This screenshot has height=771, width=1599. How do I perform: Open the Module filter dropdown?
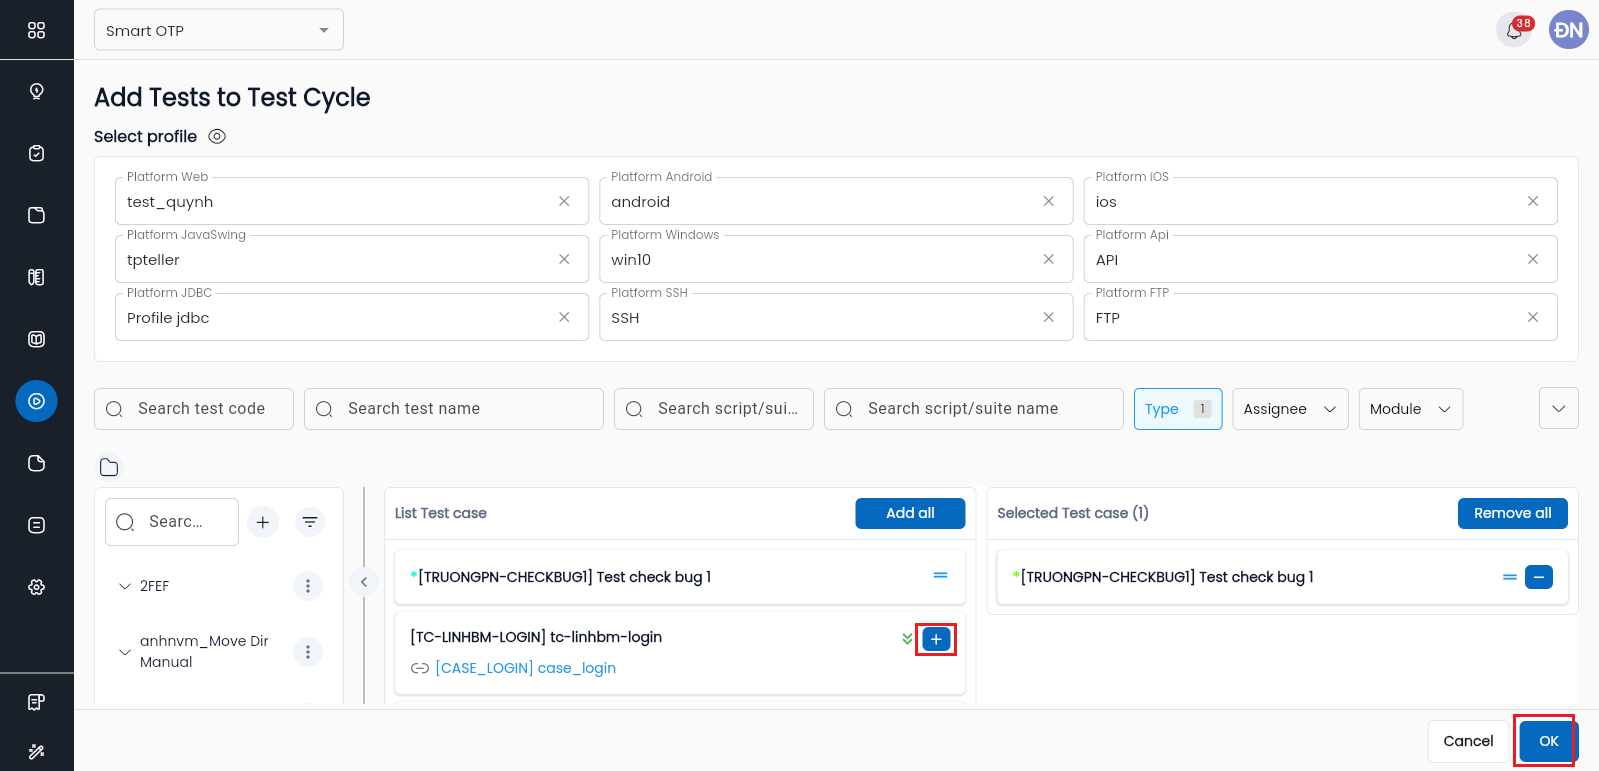[x=1410, y=409]
